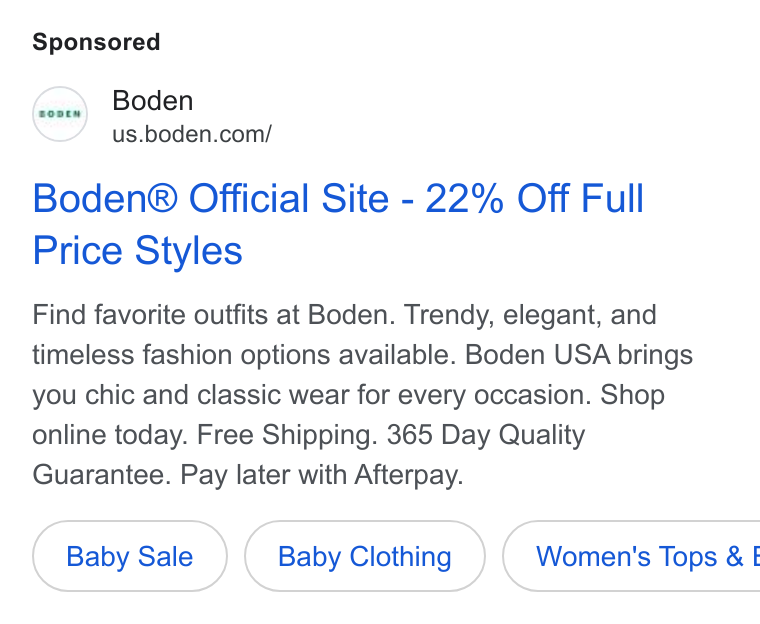The width and height of the screenshot is (760, 624).
Task: Click the us.boden.com URL text
Action: 192,134
